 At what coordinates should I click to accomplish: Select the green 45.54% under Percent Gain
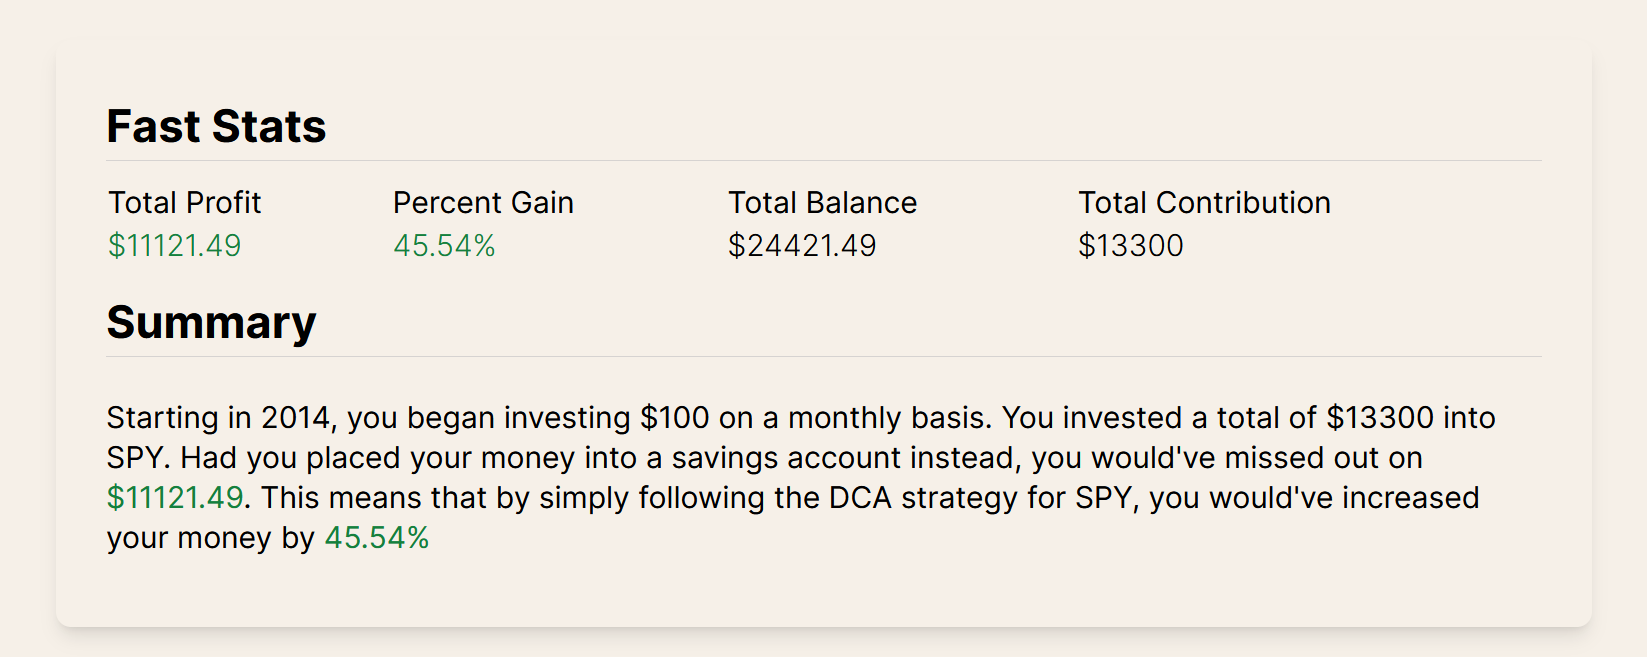coord(444,246)
